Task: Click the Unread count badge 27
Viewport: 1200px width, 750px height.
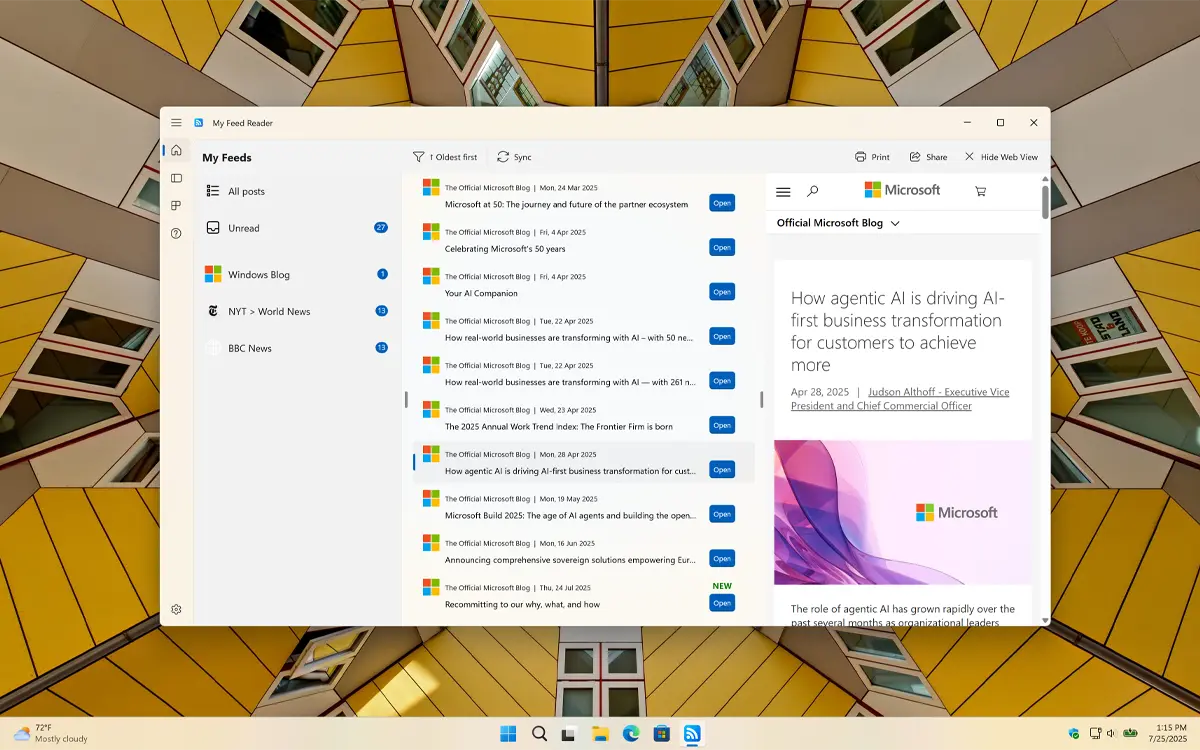Action: (x=381, y=228)
